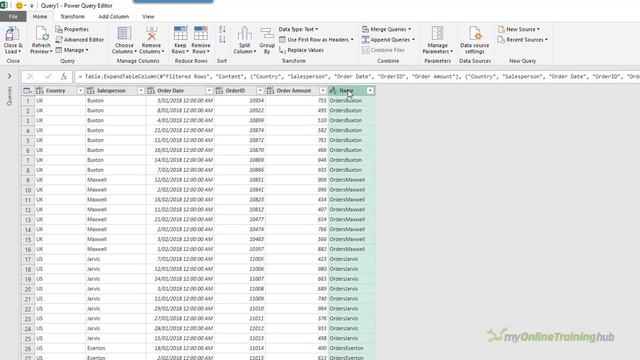Click the Choose Columns icon
The image size is (640, 360).
pyautogui.click(x=124, y=34)
